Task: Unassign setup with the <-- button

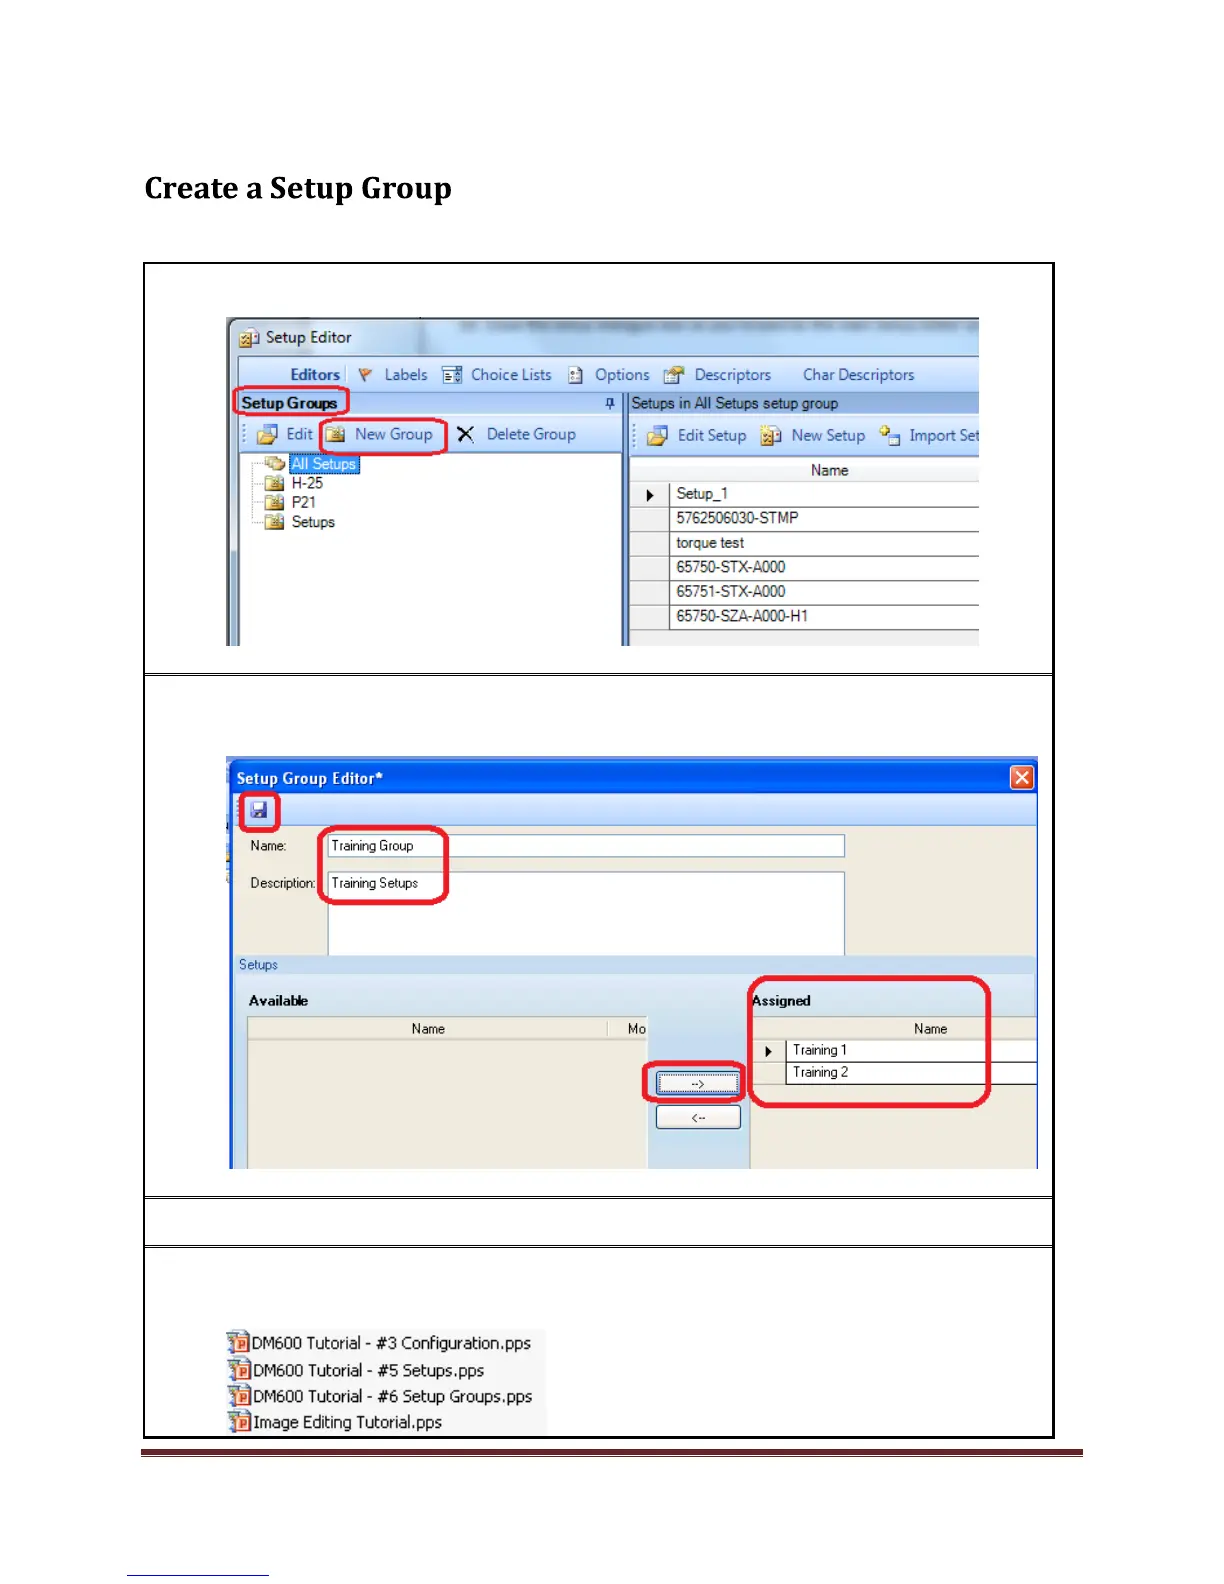Action: (x=698, y=1117)
